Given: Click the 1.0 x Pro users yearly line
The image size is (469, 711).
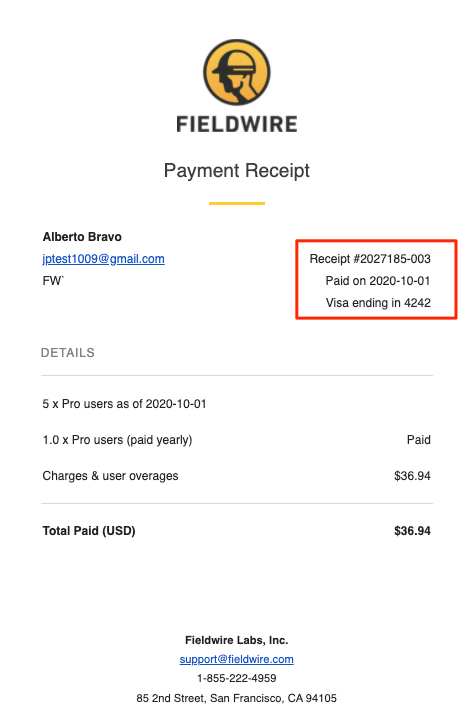Looking at the screenshot, I should tap(117, 440).
